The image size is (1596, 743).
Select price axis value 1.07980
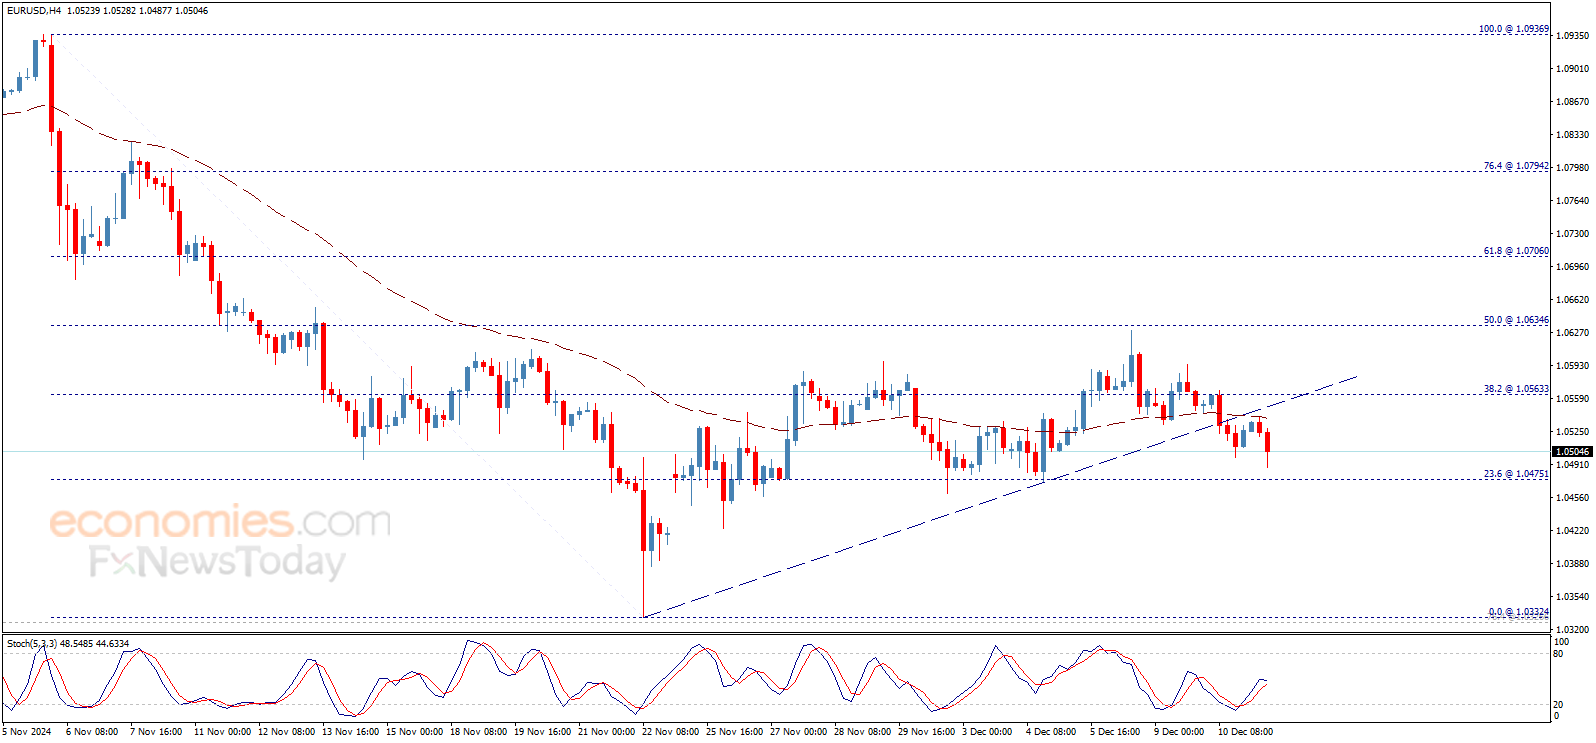[x=1573, y=168]
